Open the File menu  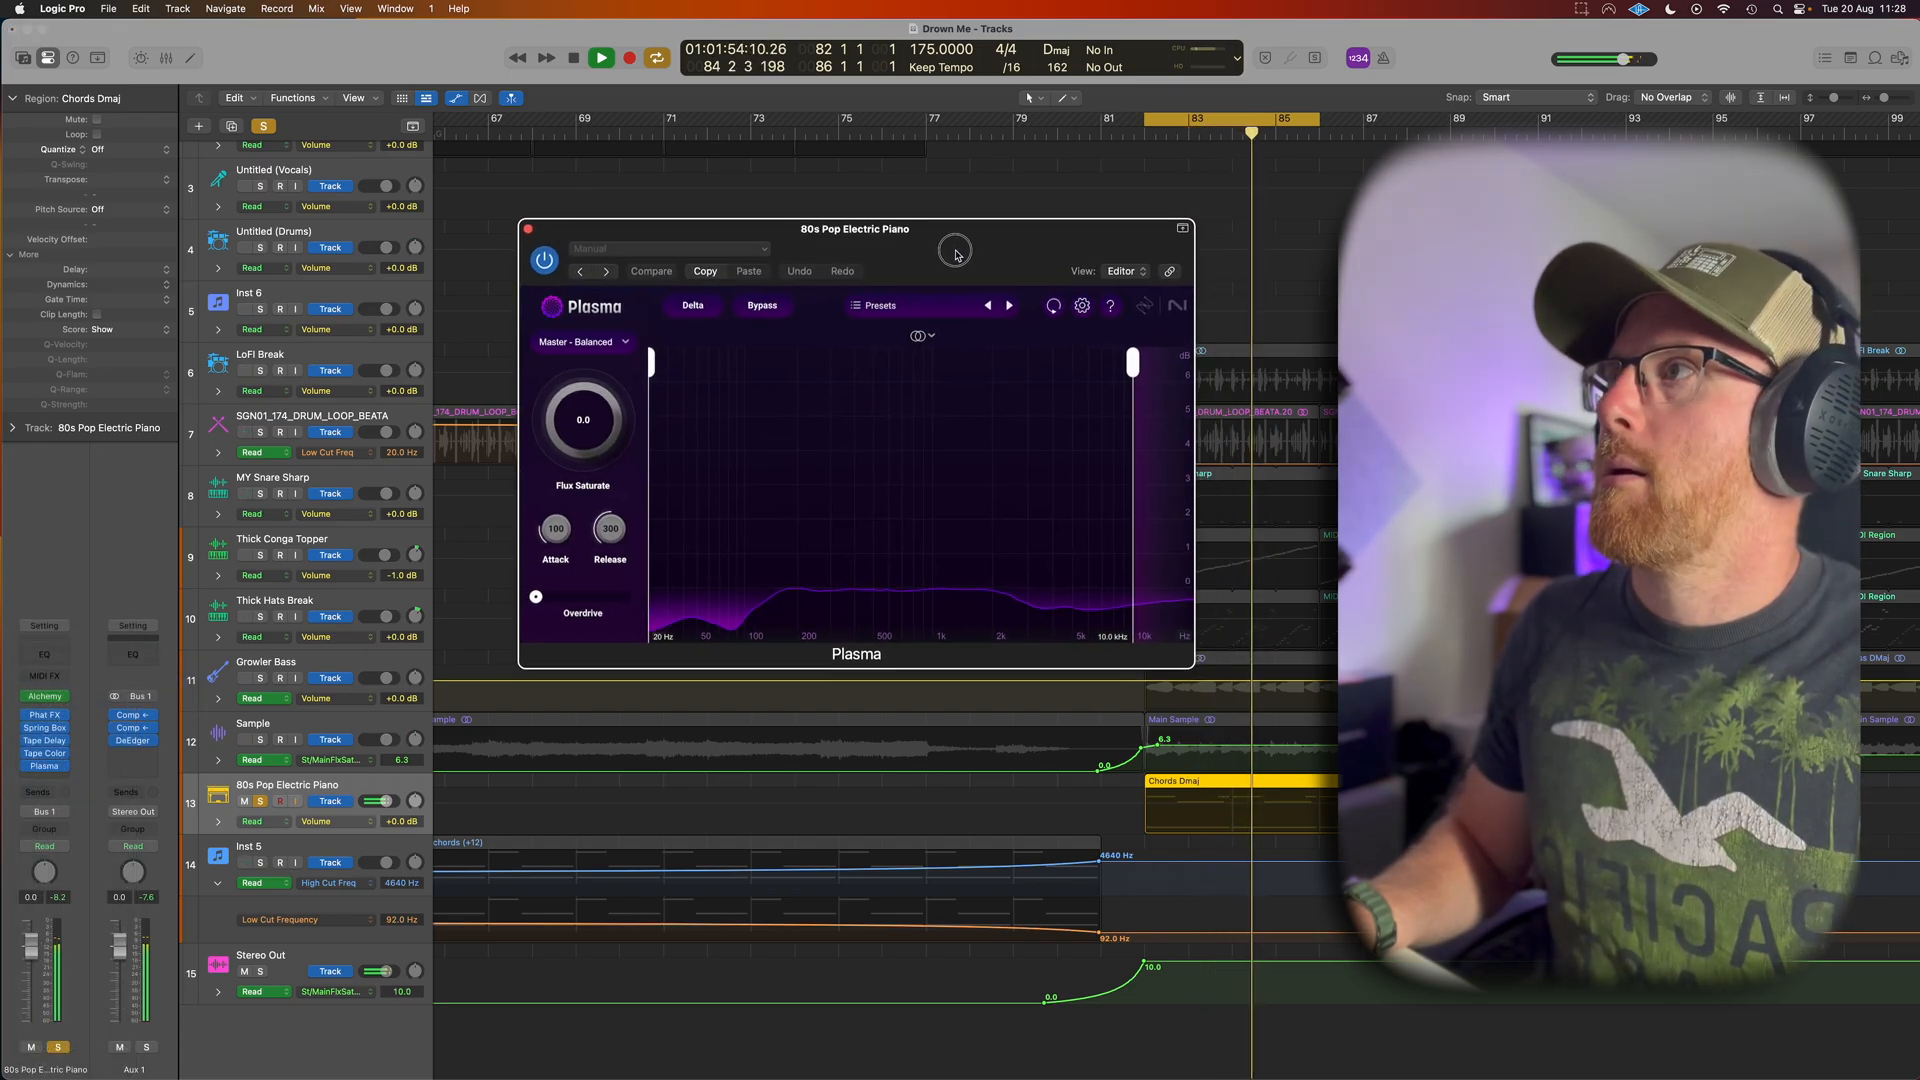108,8
